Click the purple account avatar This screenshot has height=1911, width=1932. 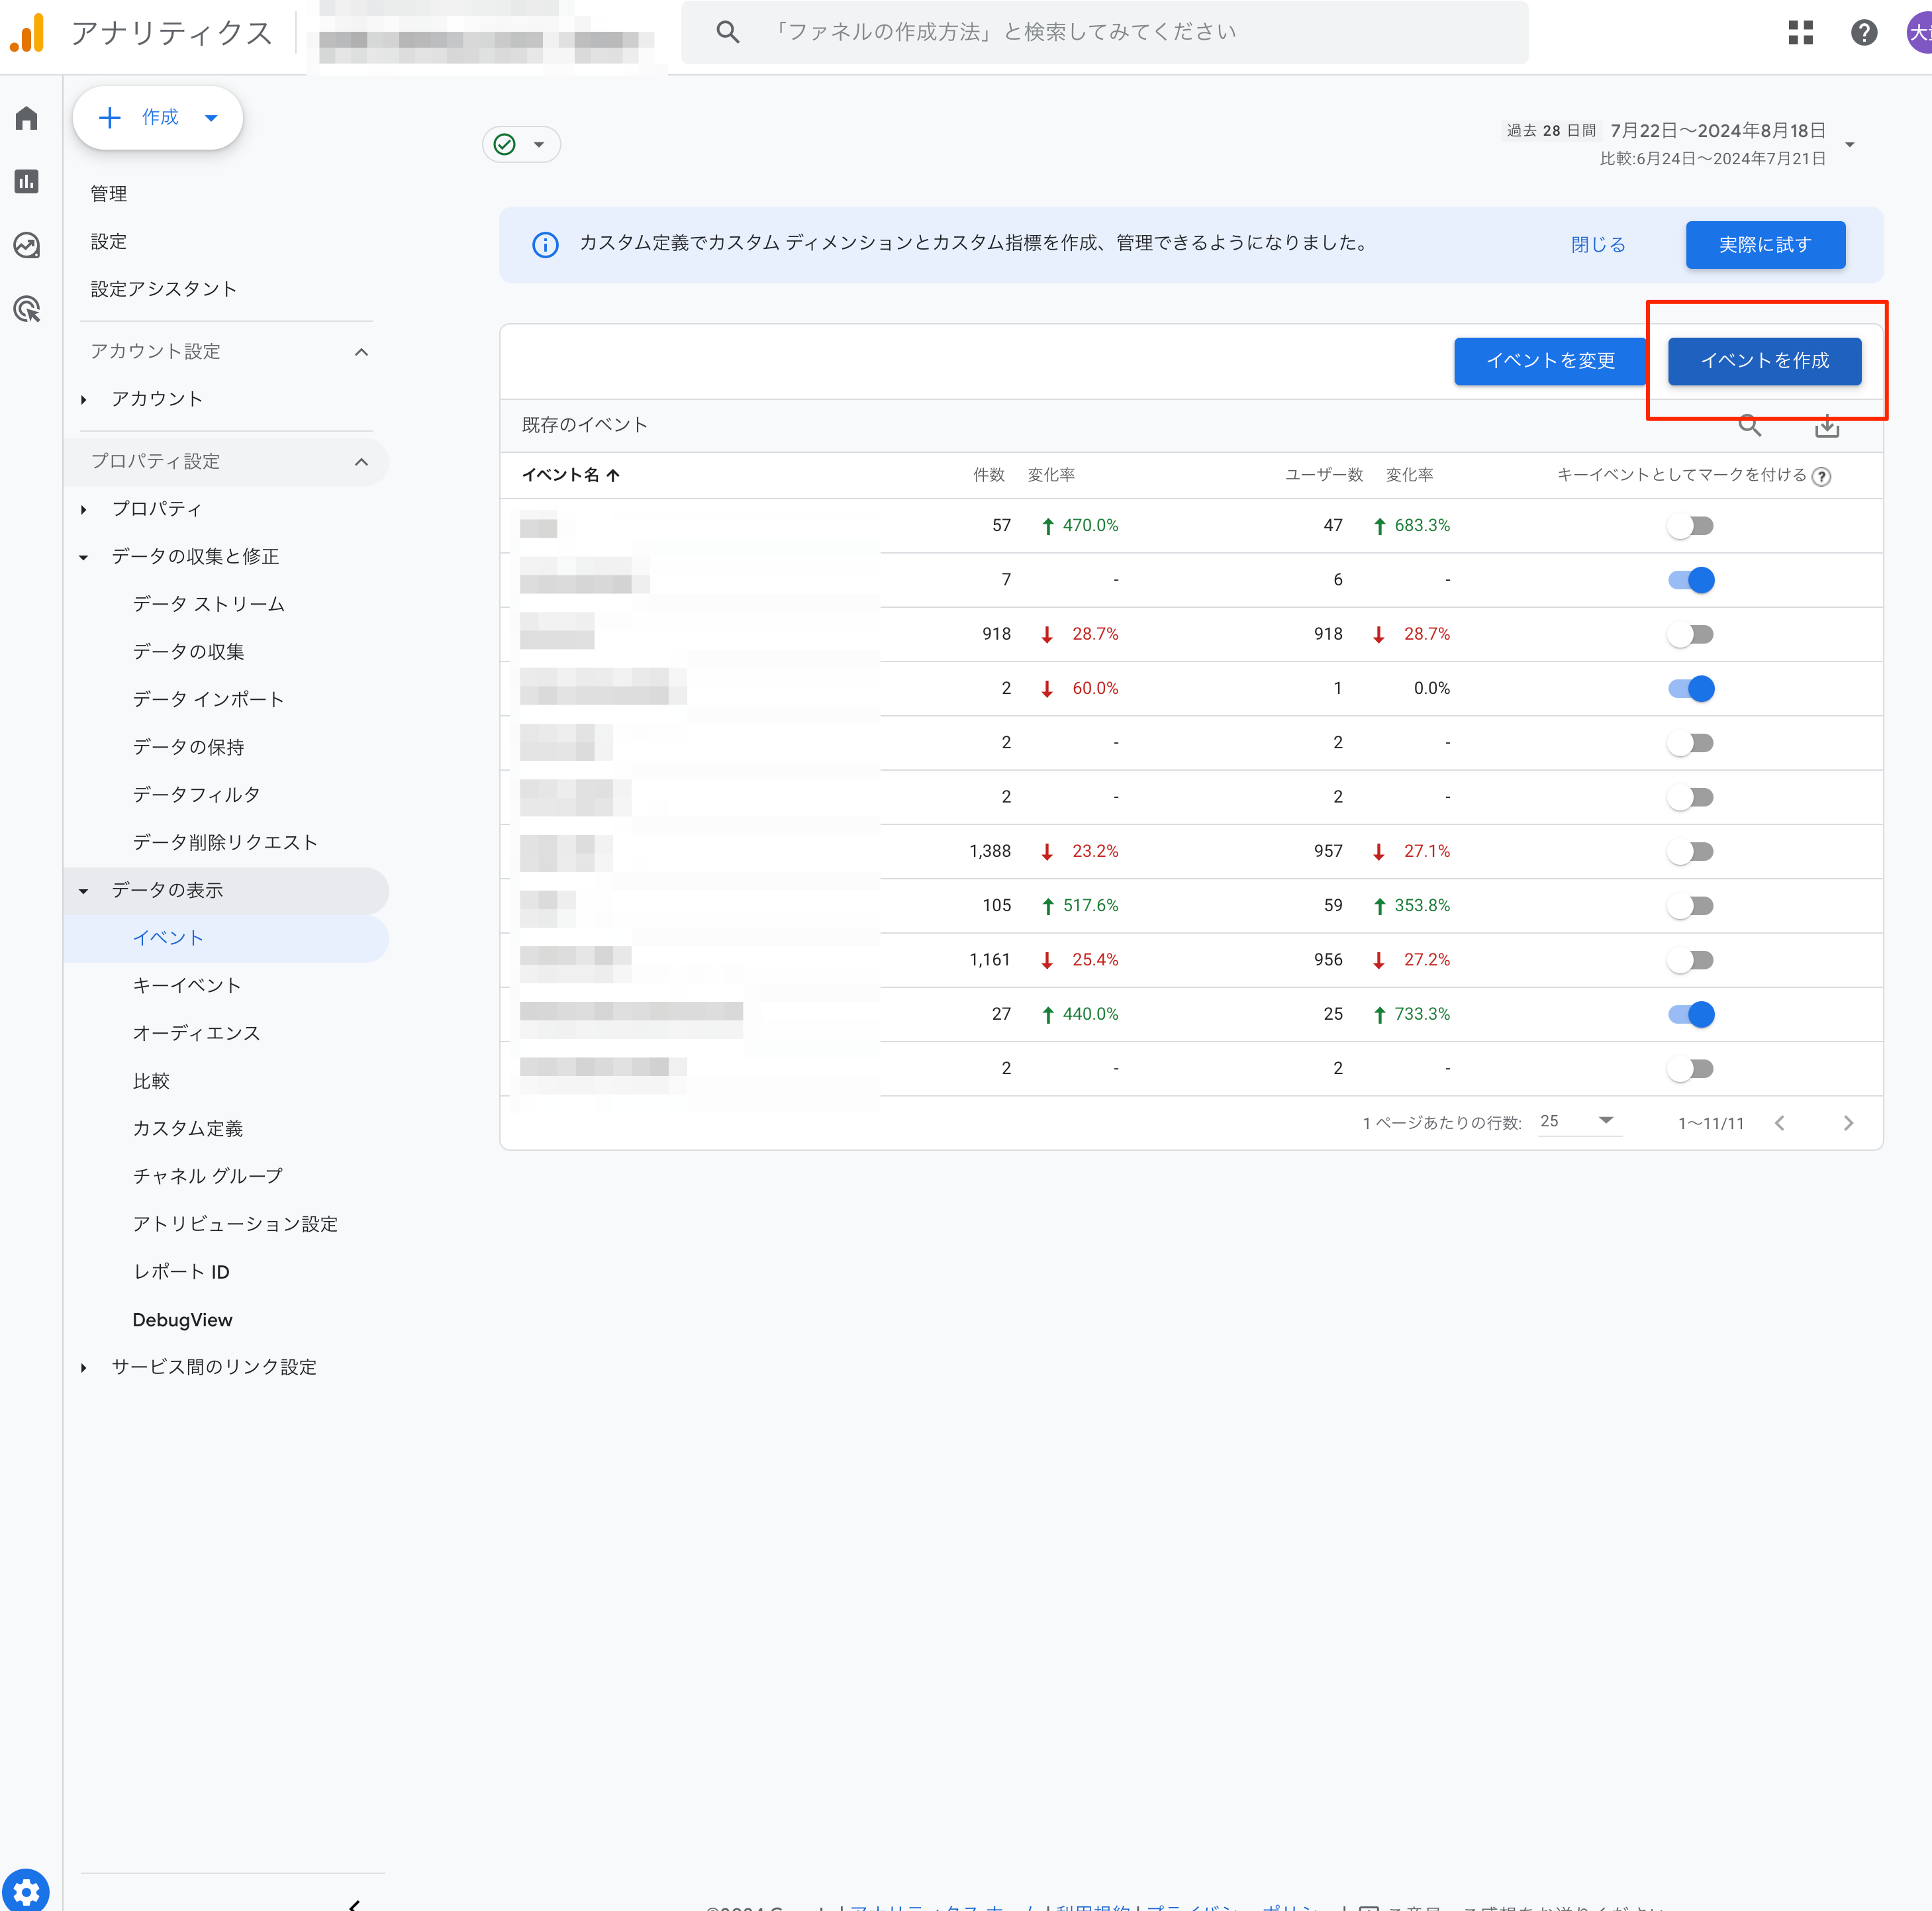[1919, 33]
